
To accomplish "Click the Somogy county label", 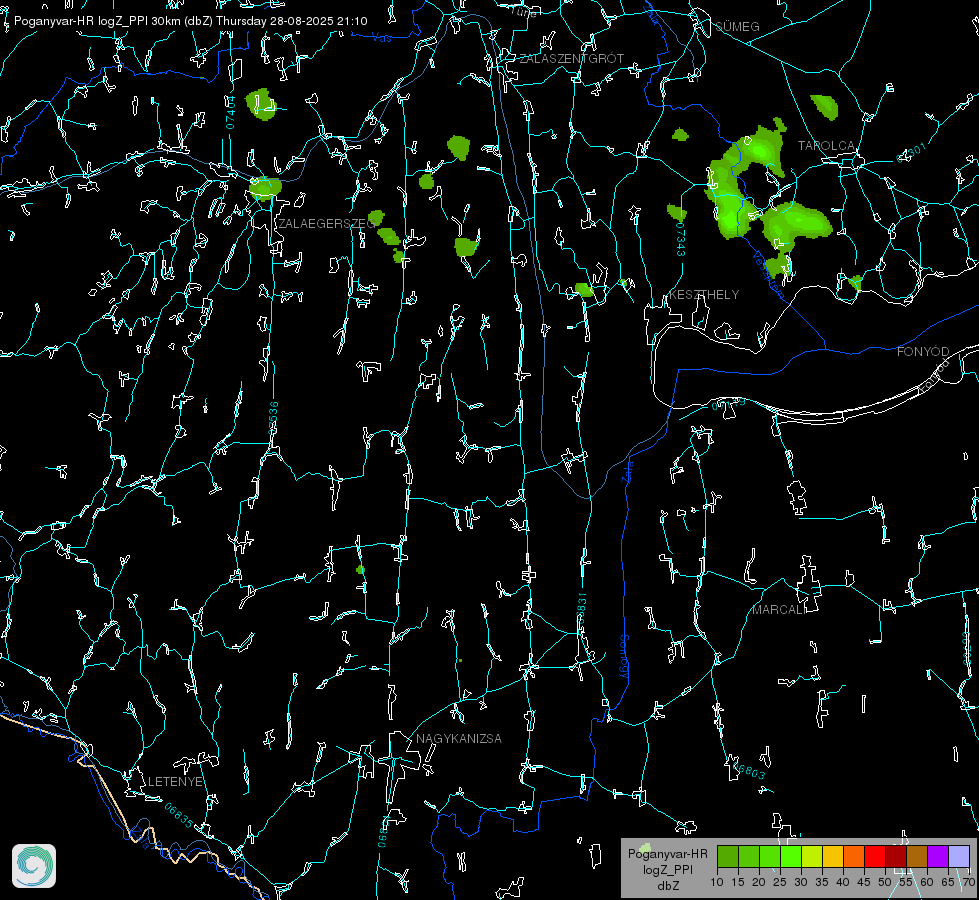I will pos(624,657).
